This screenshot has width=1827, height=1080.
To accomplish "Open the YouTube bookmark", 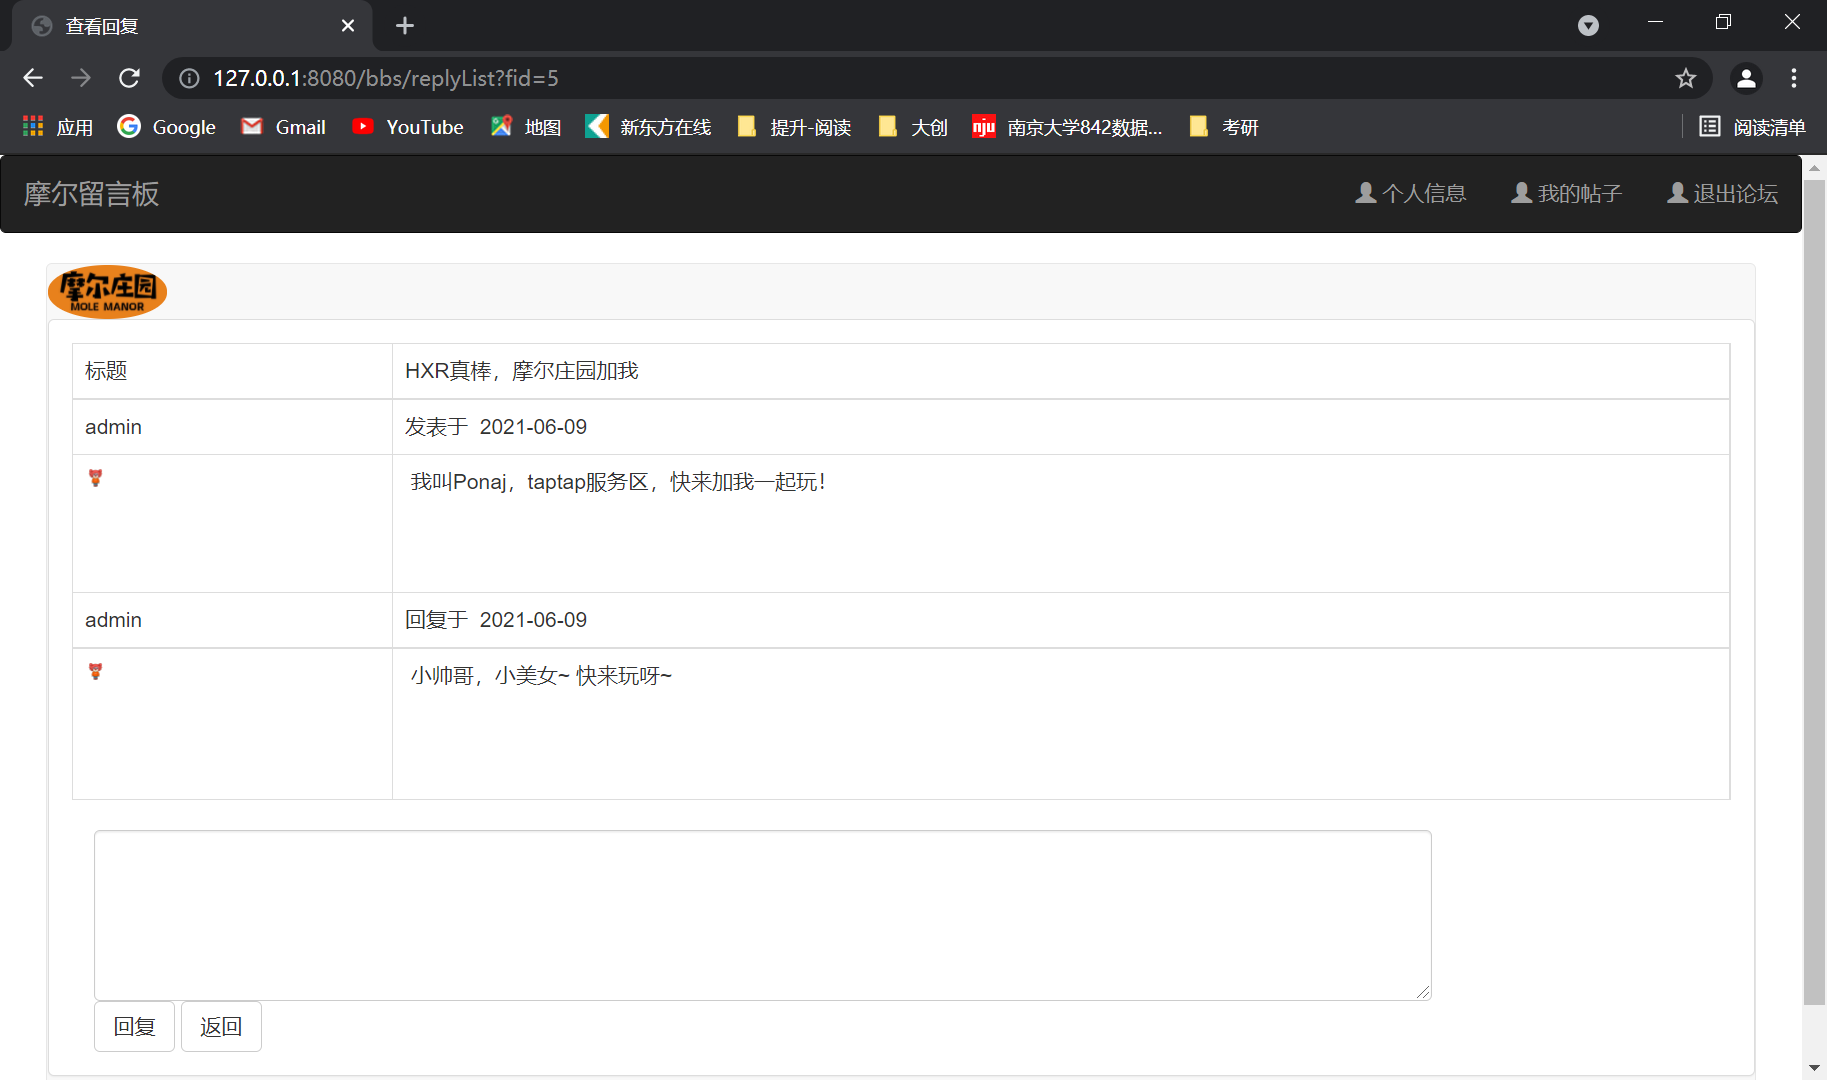I will click(x=408, y=127).
